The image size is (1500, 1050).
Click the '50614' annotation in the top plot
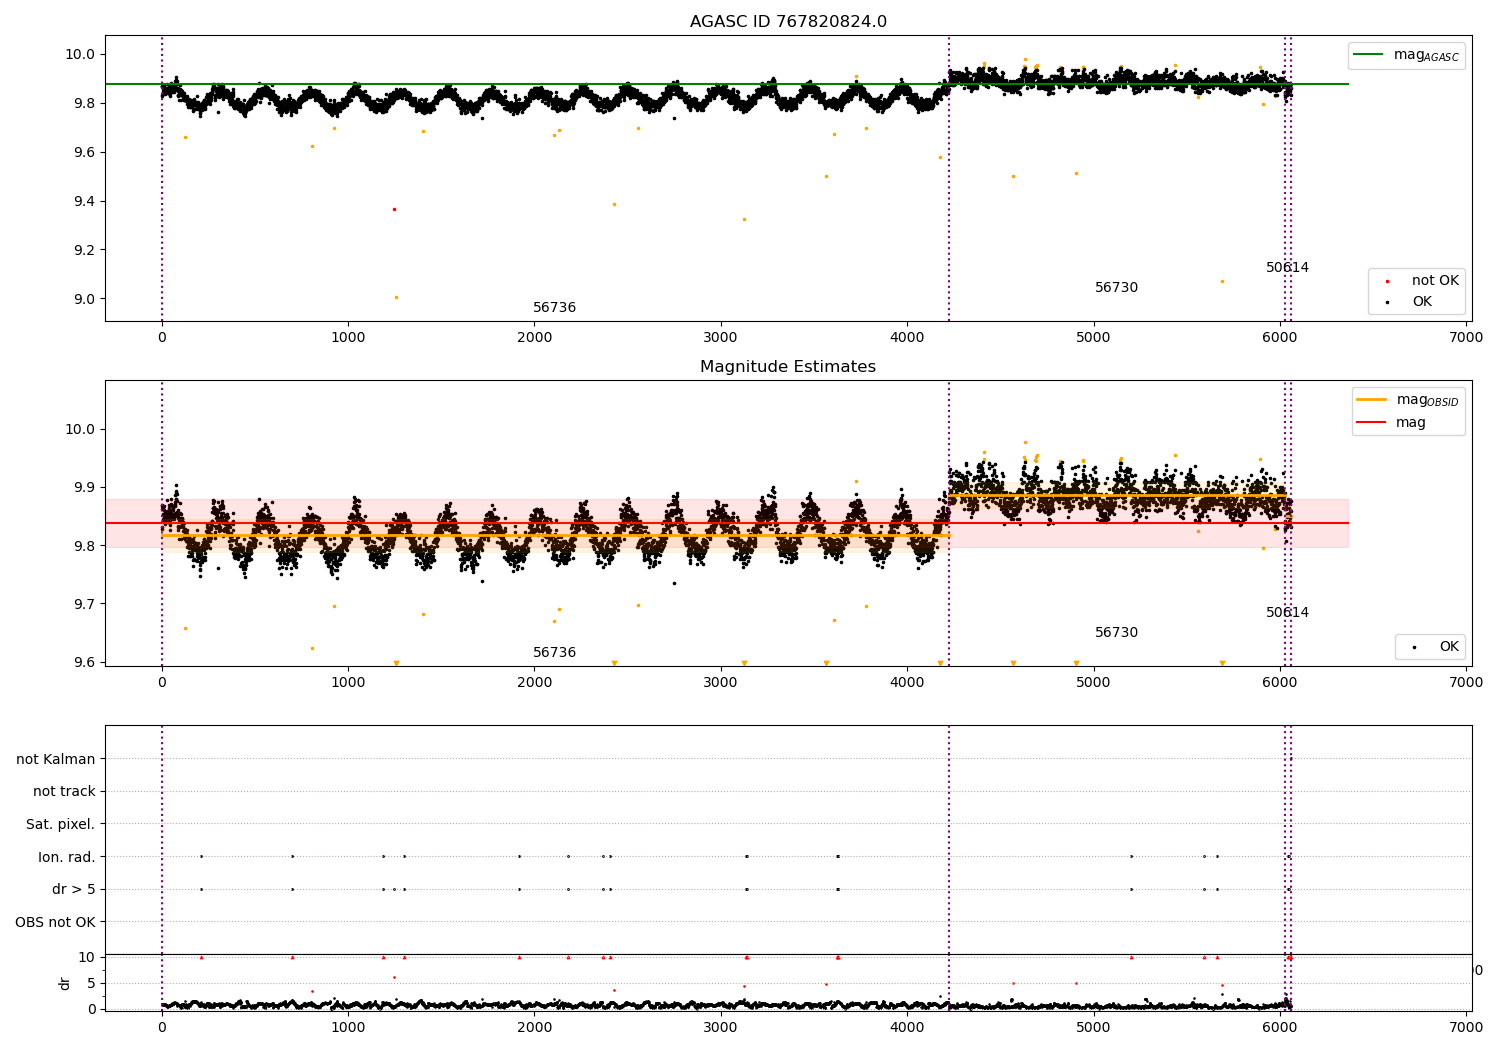coord(1287,268)
